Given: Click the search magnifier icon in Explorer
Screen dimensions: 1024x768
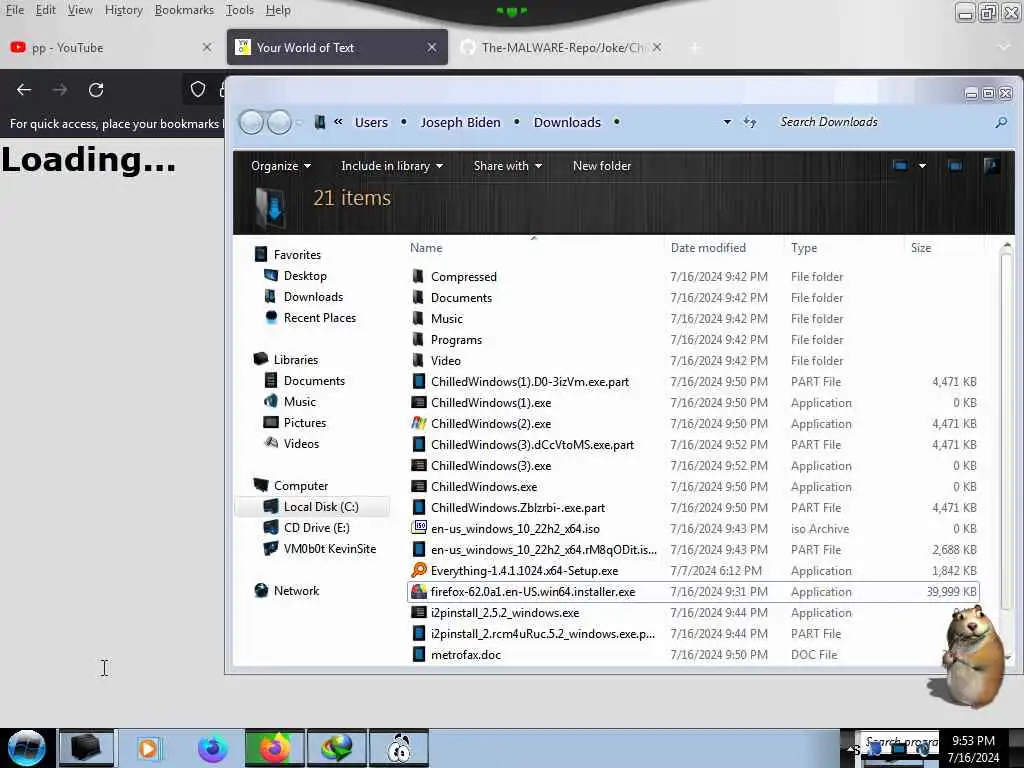Looking at the screenshot, I should (1001, 122).
